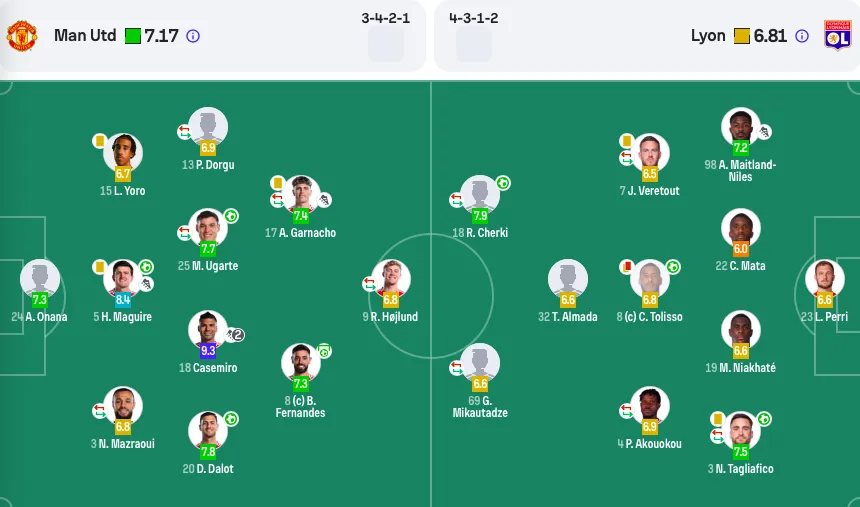Select goalkeeper A. Onana's avatar
860x507 pixels.
[x=40, y=279]
